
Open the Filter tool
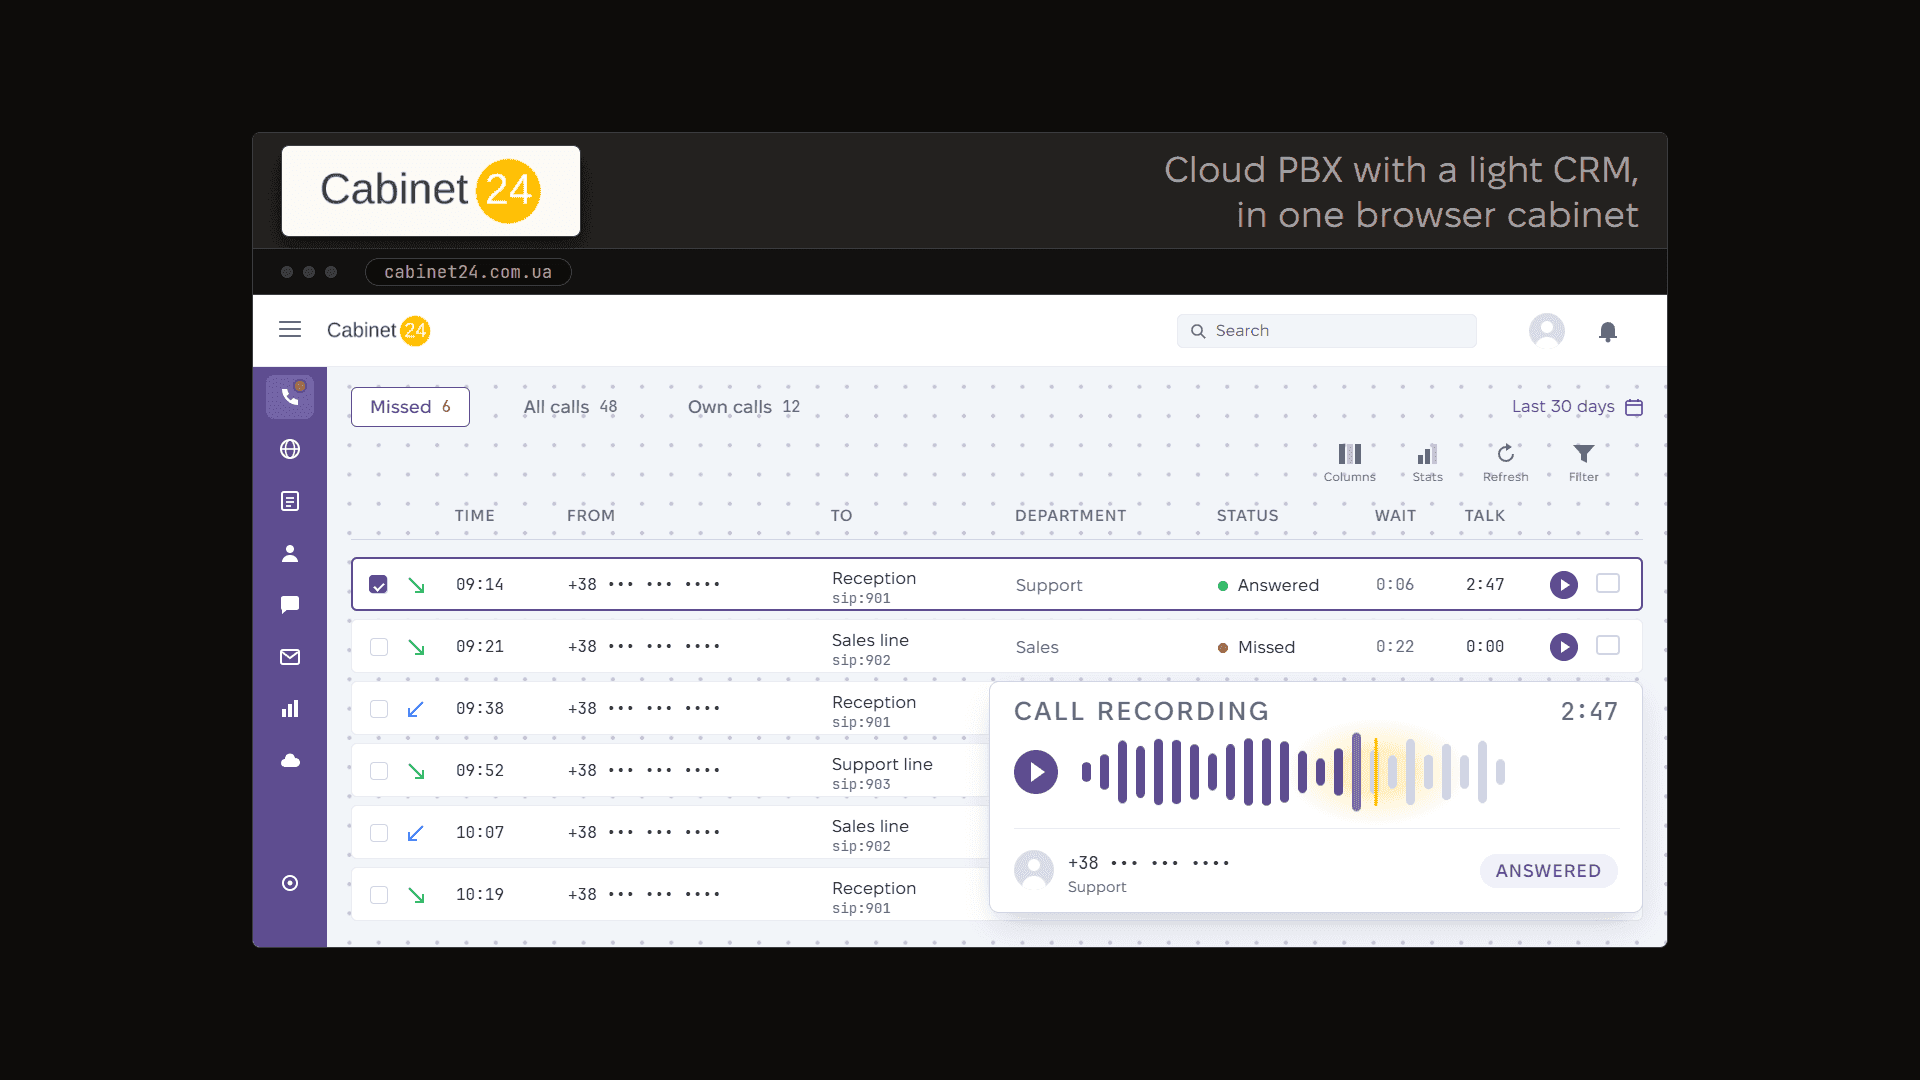pos(1584,463)
